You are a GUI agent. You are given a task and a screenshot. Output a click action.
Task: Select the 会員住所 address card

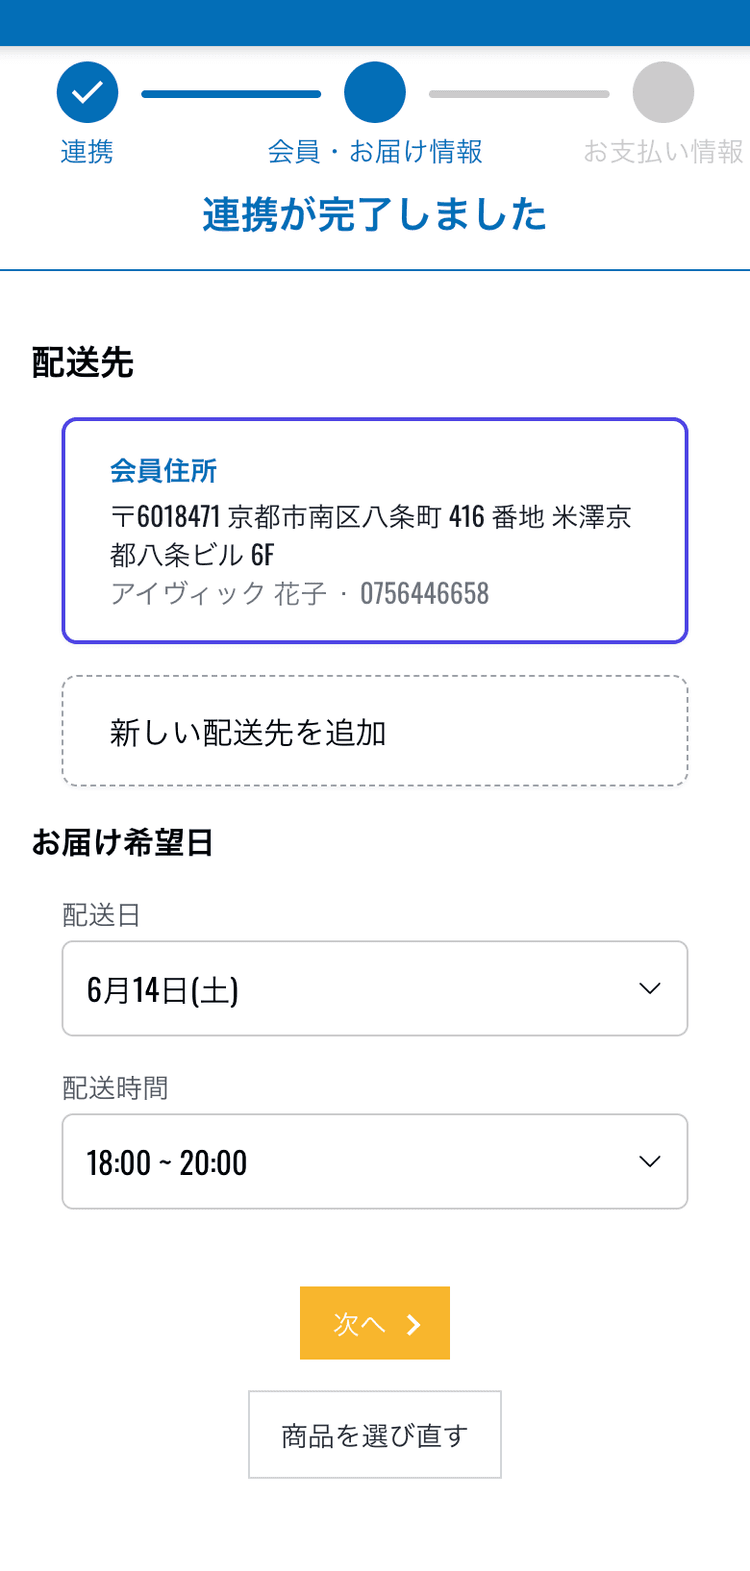coord(375,530)
